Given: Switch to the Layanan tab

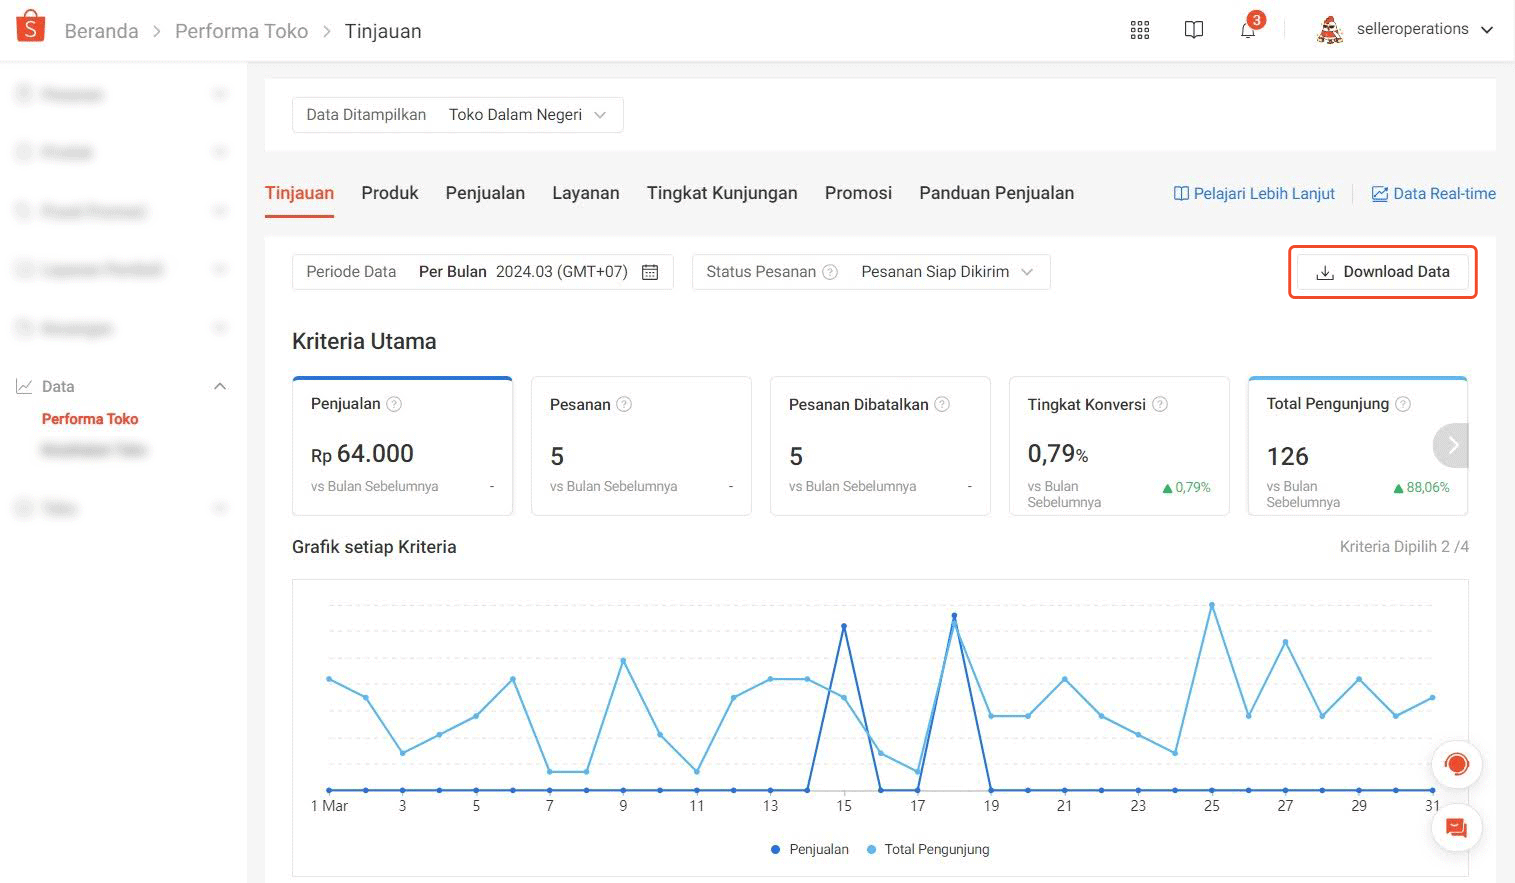Looking at the screenshot, I should 586,193.
